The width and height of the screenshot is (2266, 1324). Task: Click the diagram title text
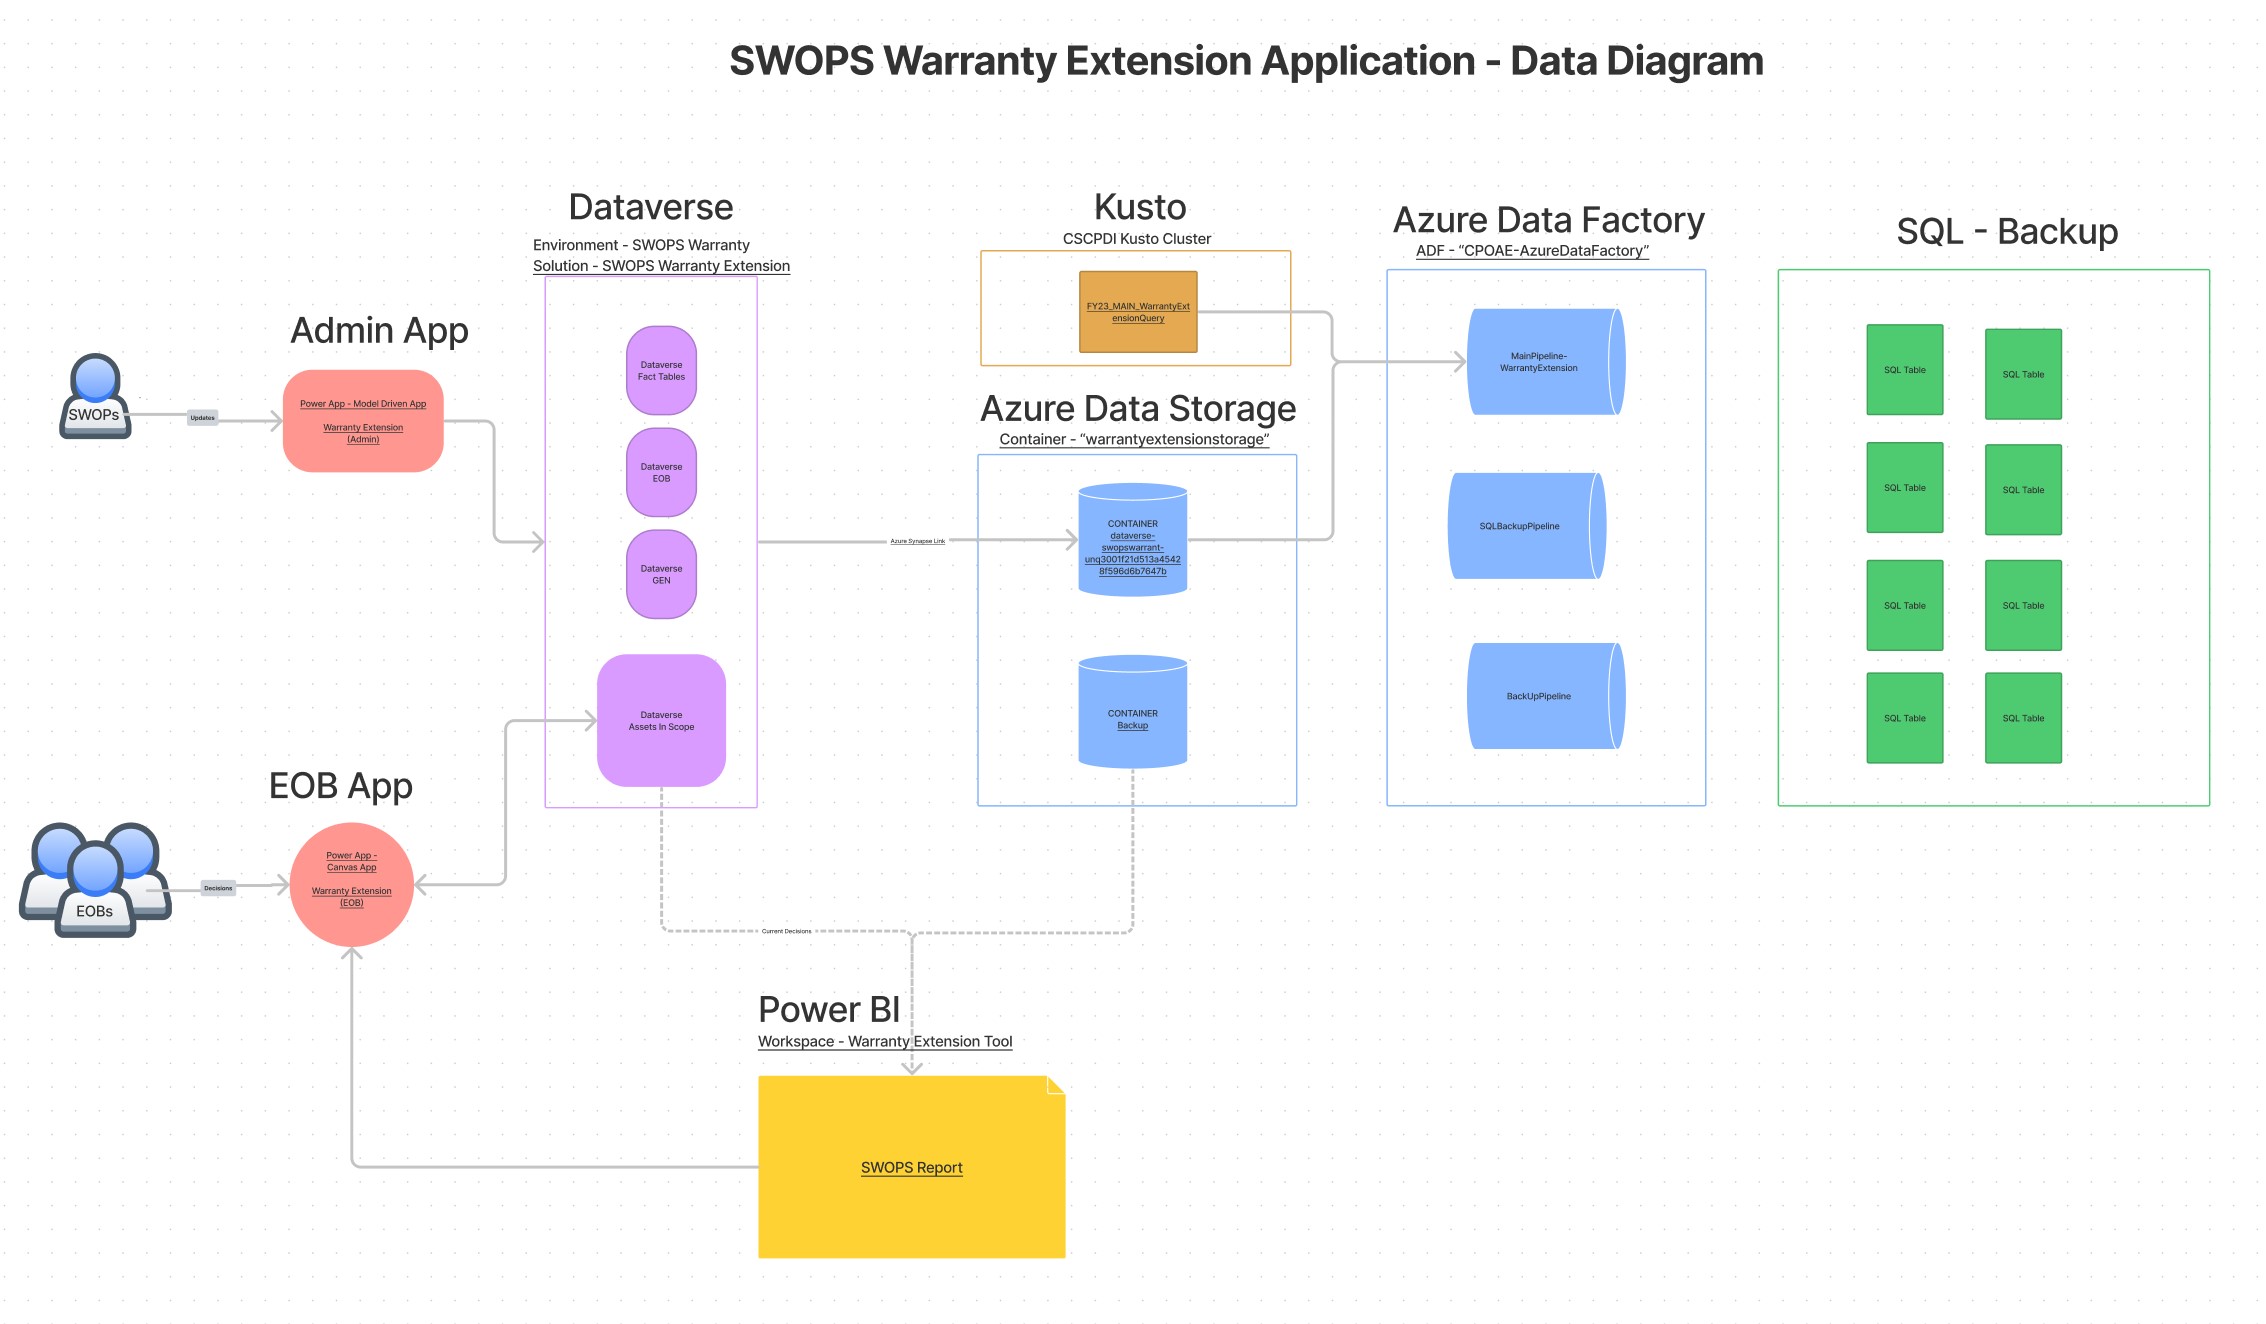point(1246,61)
